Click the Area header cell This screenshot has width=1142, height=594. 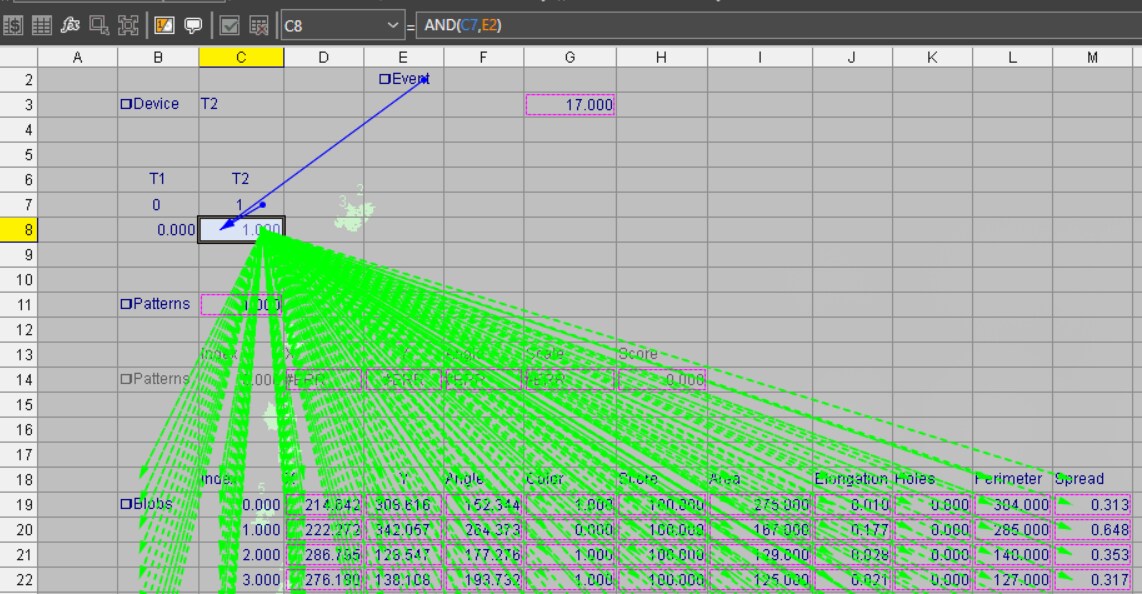click(760, 479)
